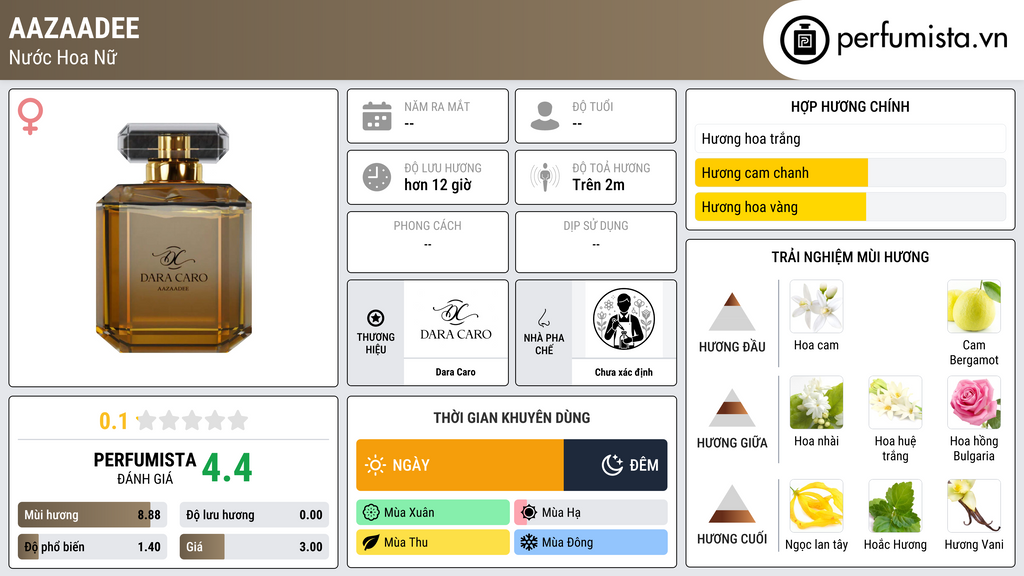
Task: Select the yellow Mùa Thu season bar
Action: coord(433,542)
